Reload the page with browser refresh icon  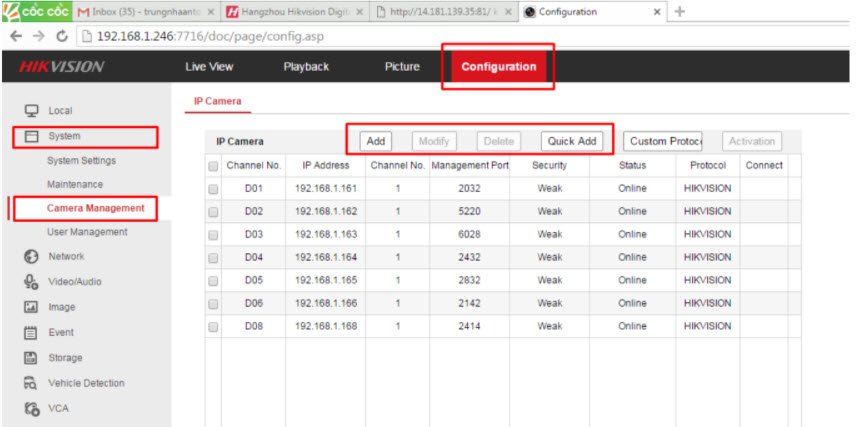(64, 37)
